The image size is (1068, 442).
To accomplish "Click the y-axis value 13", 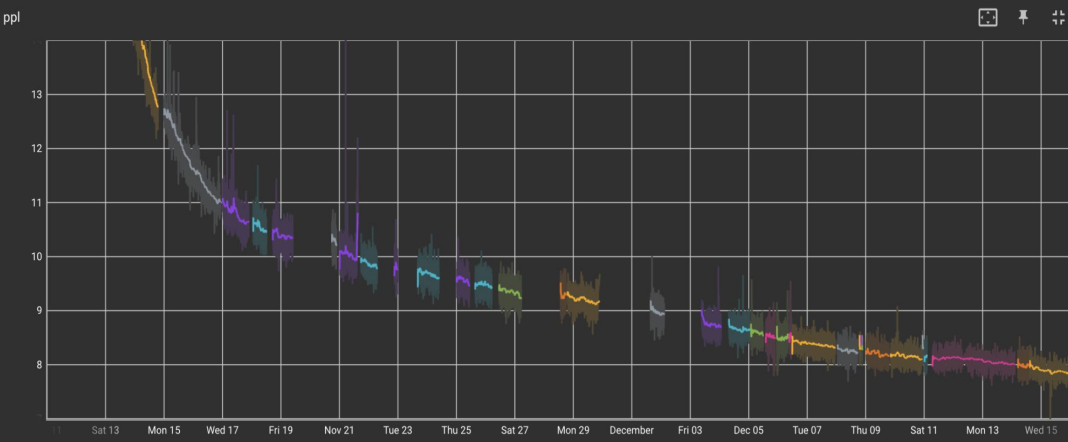I will [x=35, y=95].
